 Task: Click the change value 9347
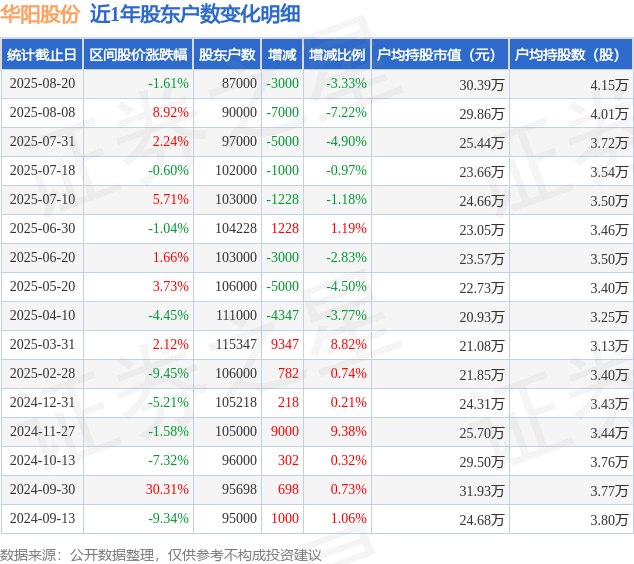point(285,344)
